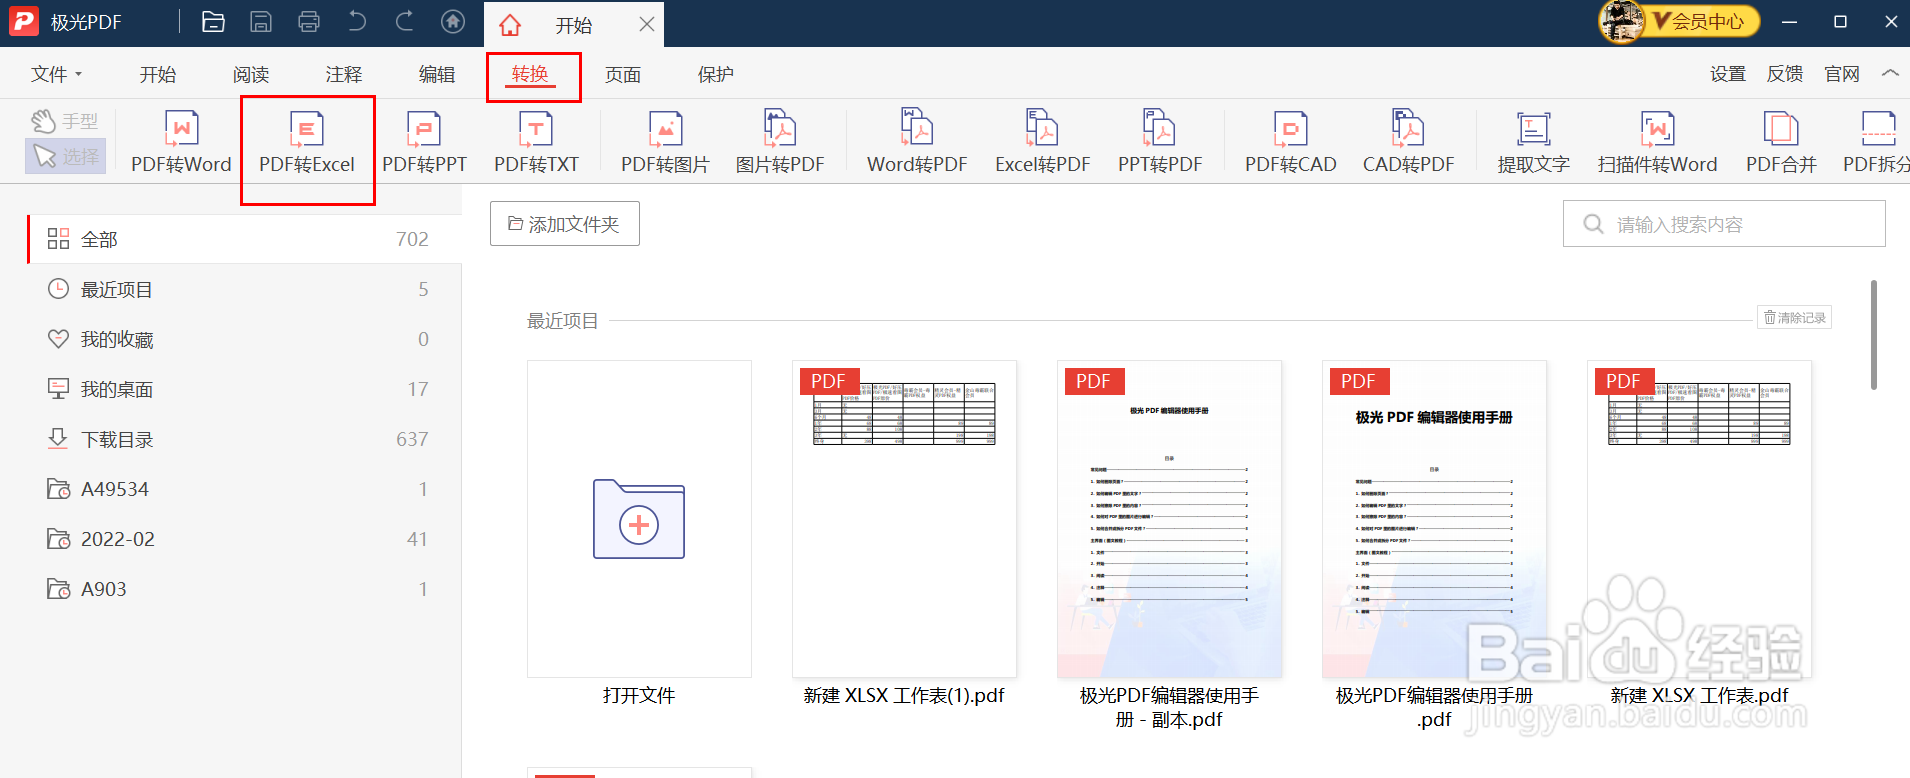Click the PDF合并 merge icon
The width and height of the screenshot is (1910, 778).
[x=1781, y=142]
